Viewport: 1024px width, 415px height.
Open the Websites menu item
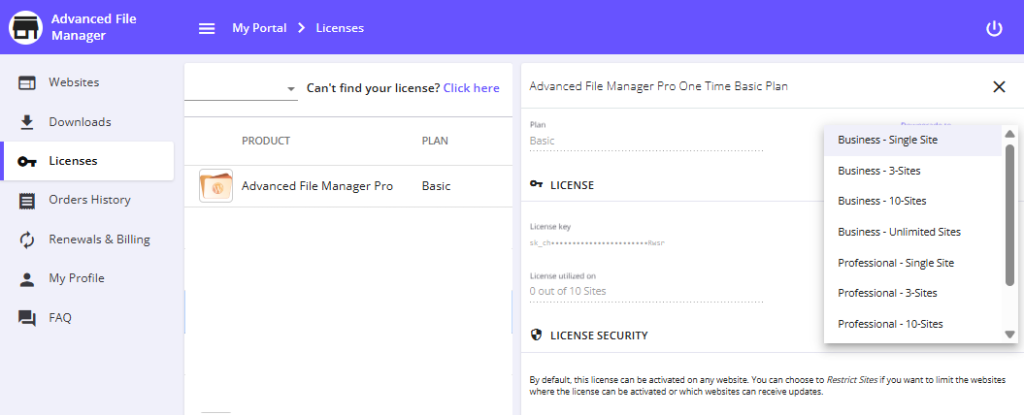tap(87, 83)
